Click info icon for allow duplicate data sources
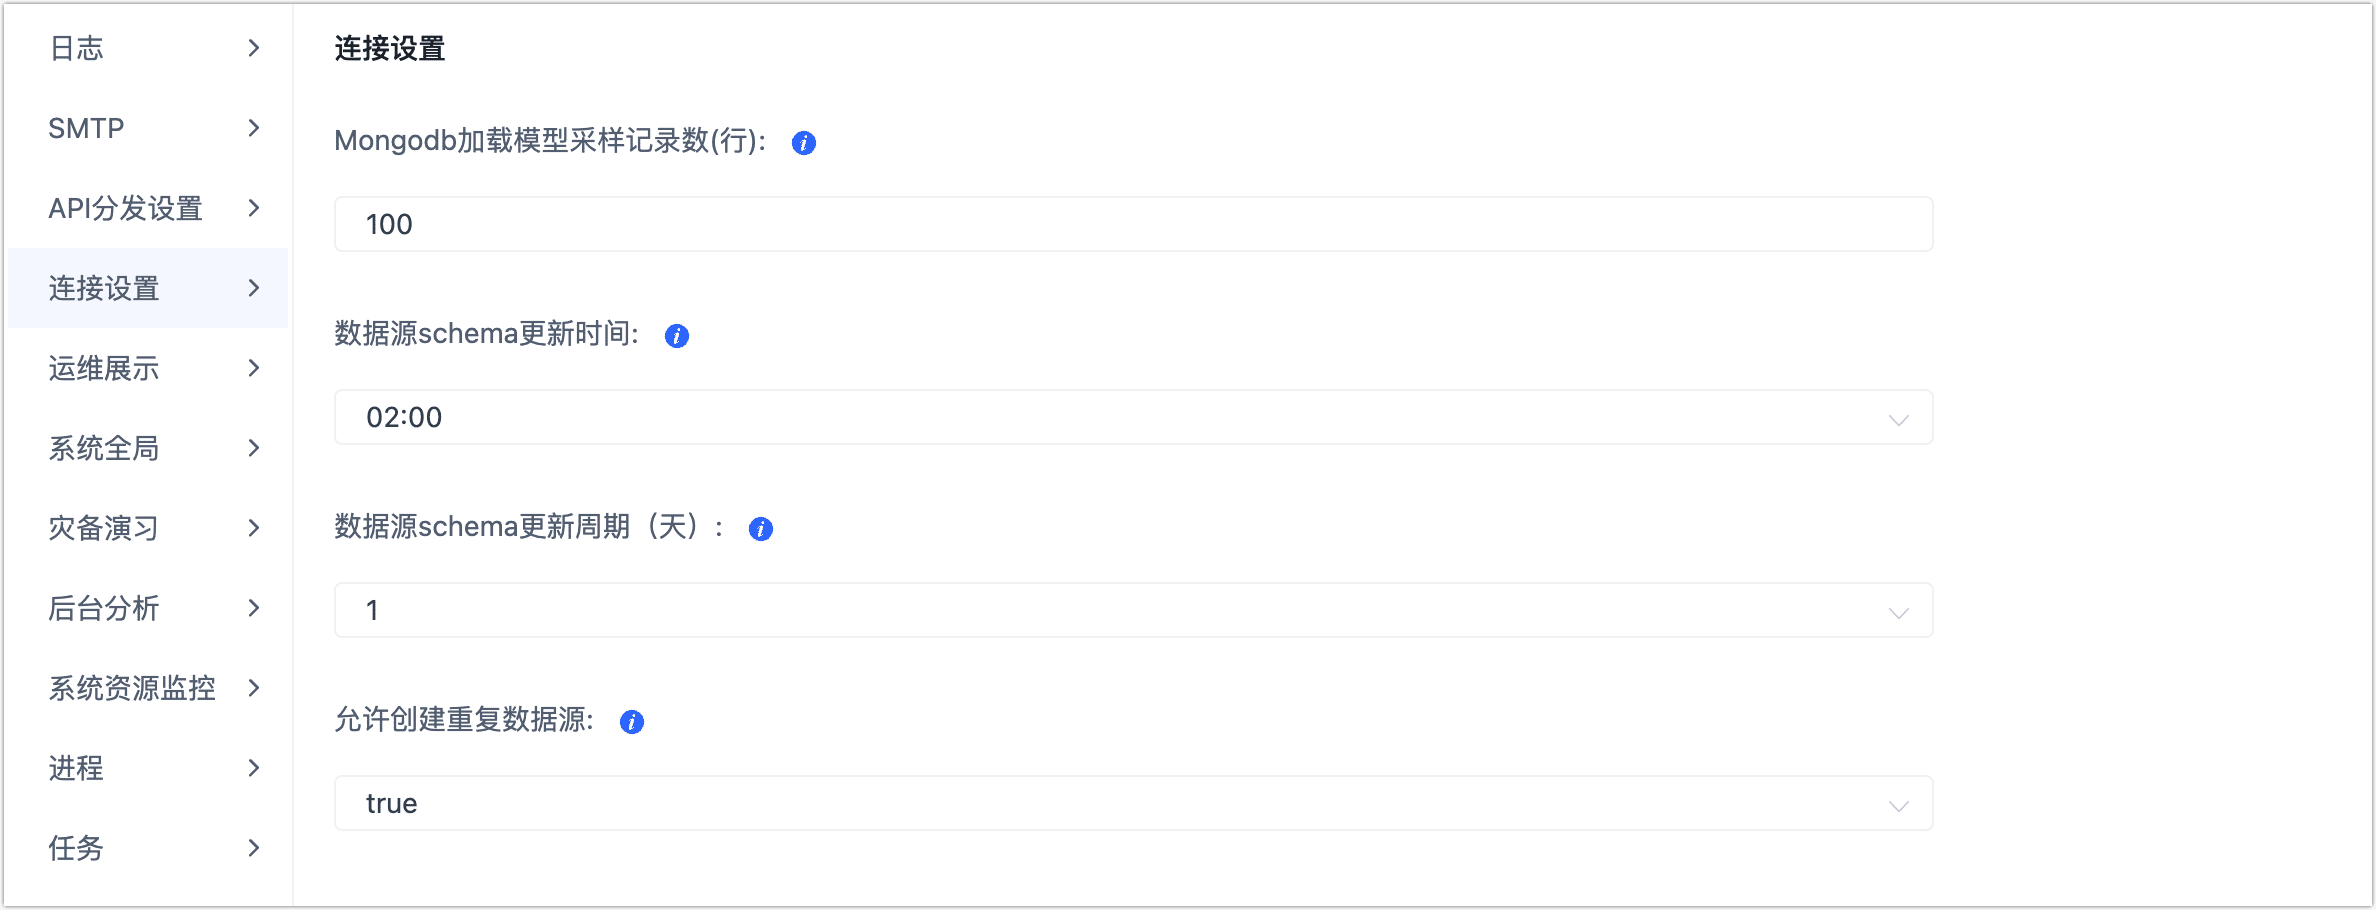This screenshot has width=2376, height=910. (632, 722)
